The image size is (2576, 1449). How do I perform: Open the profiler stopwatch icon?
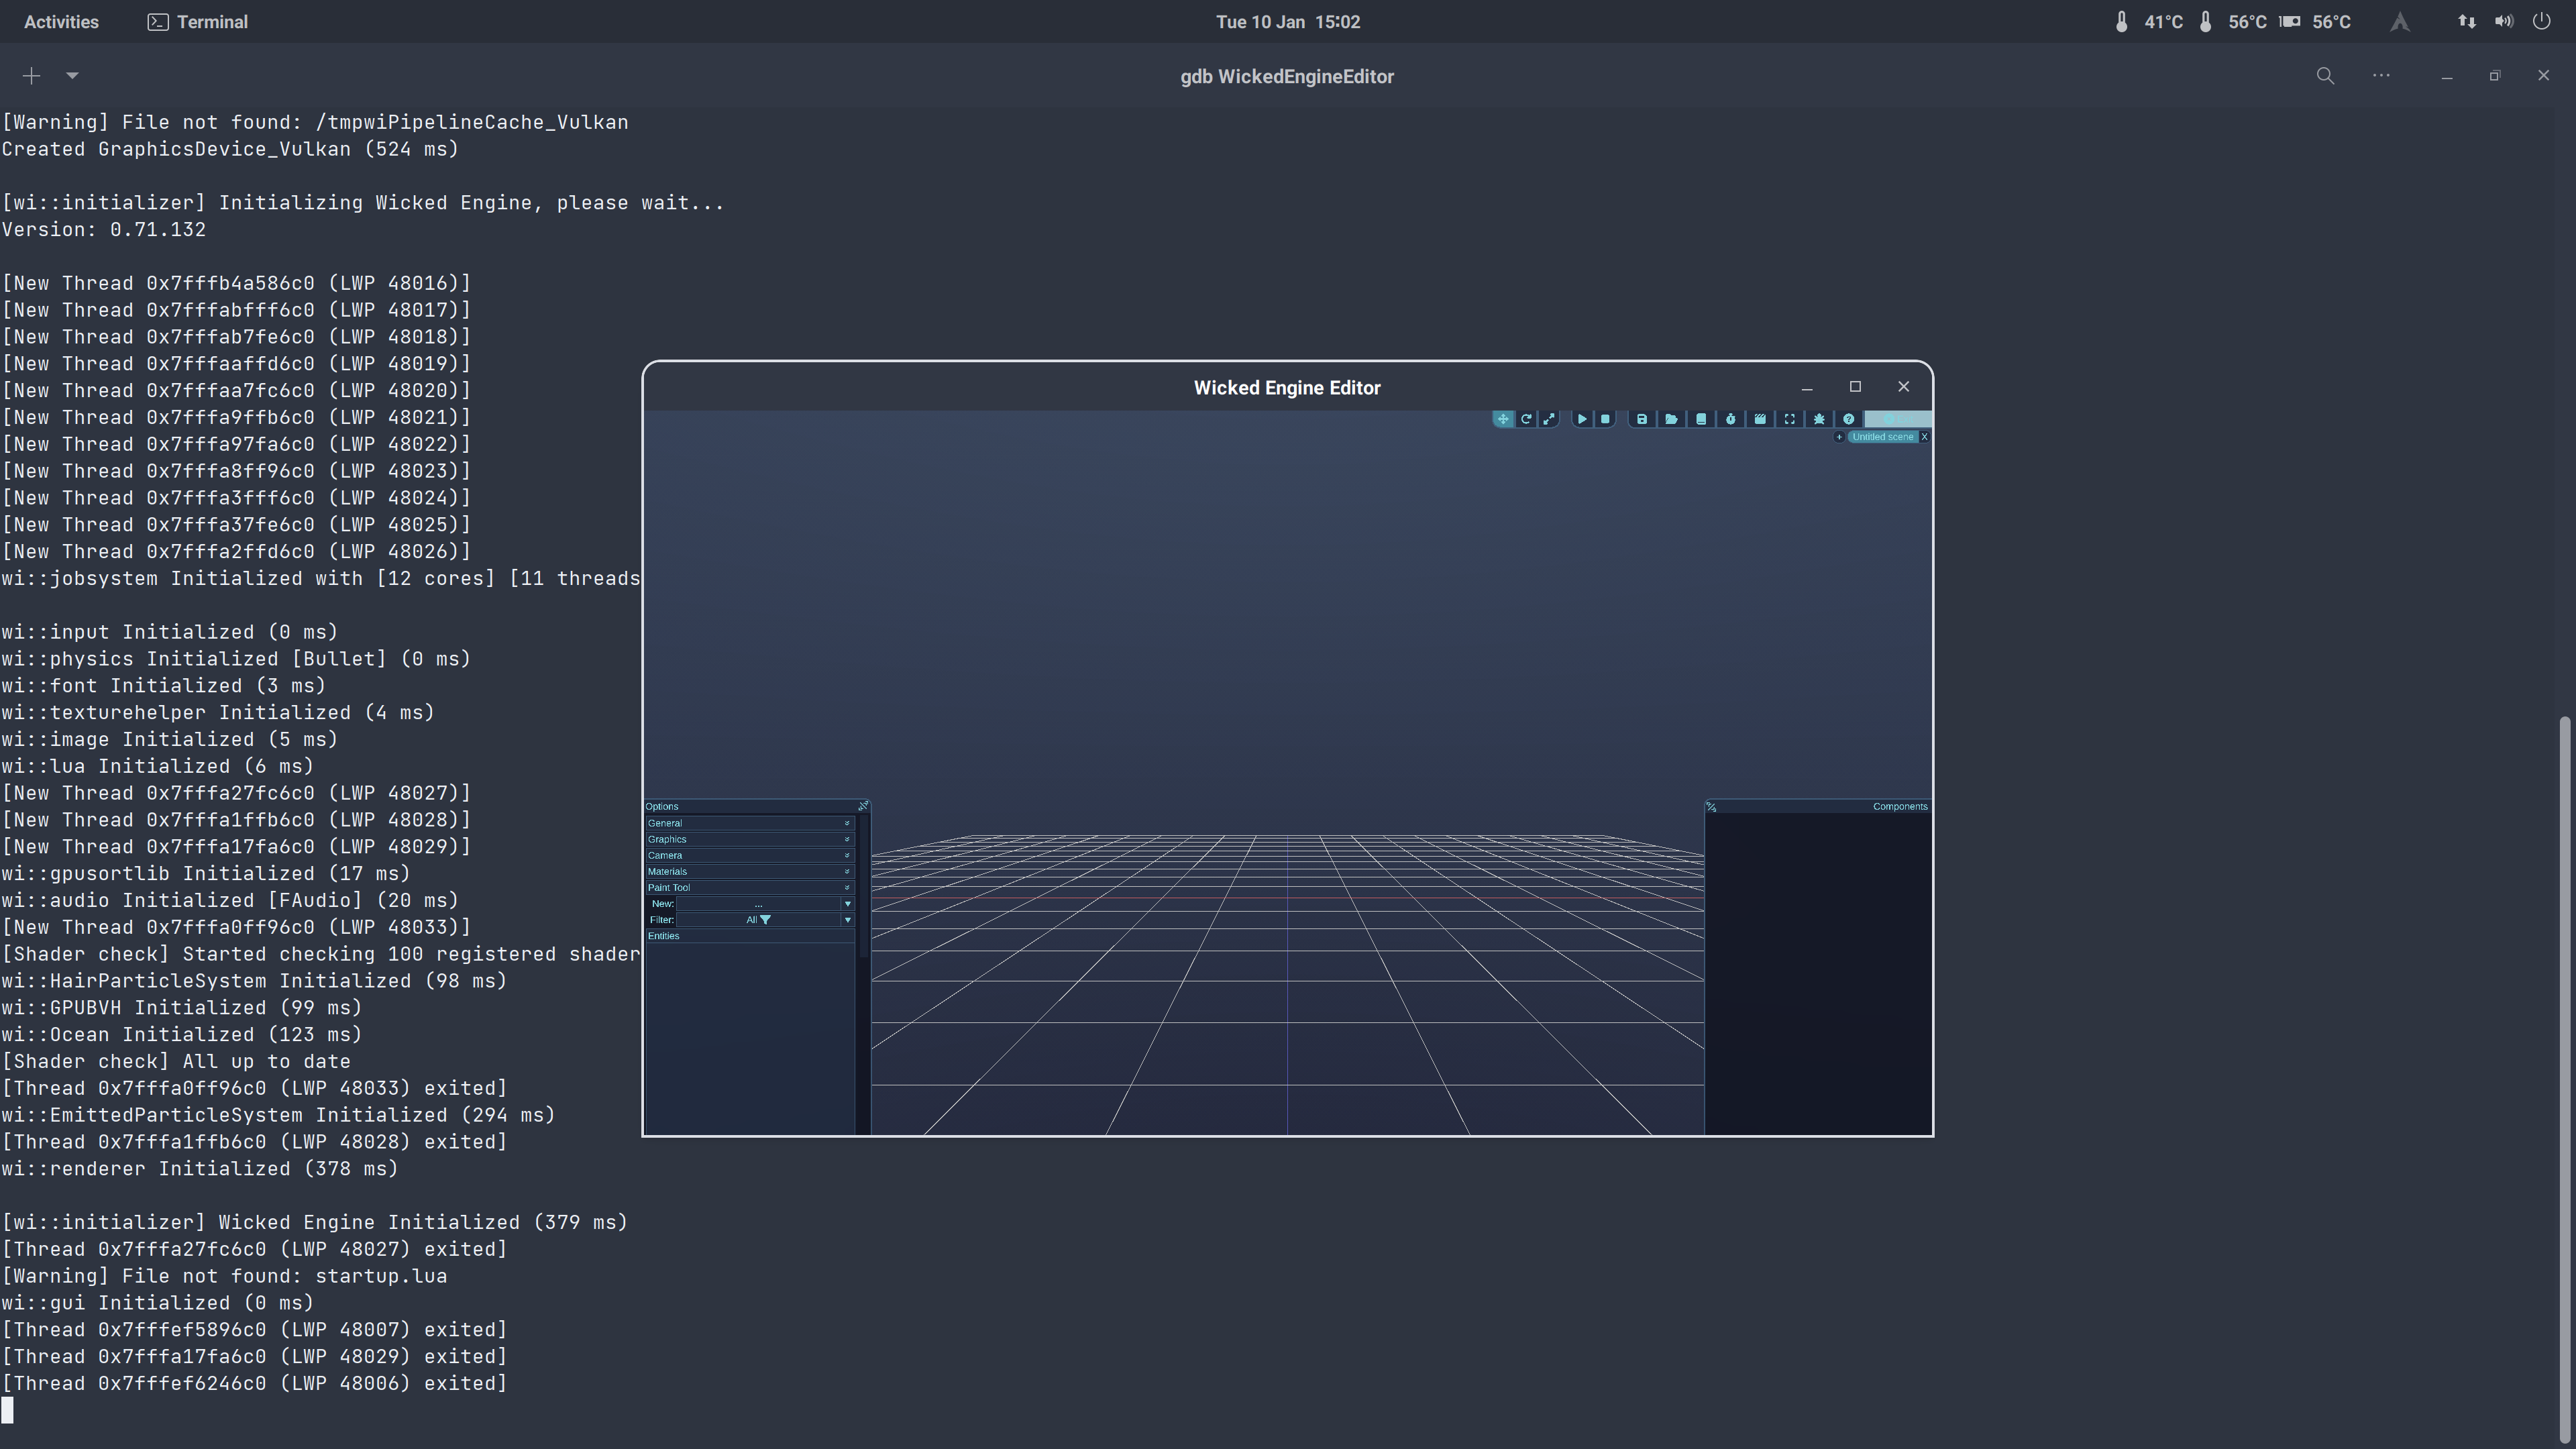click(x=1731, y=419)
